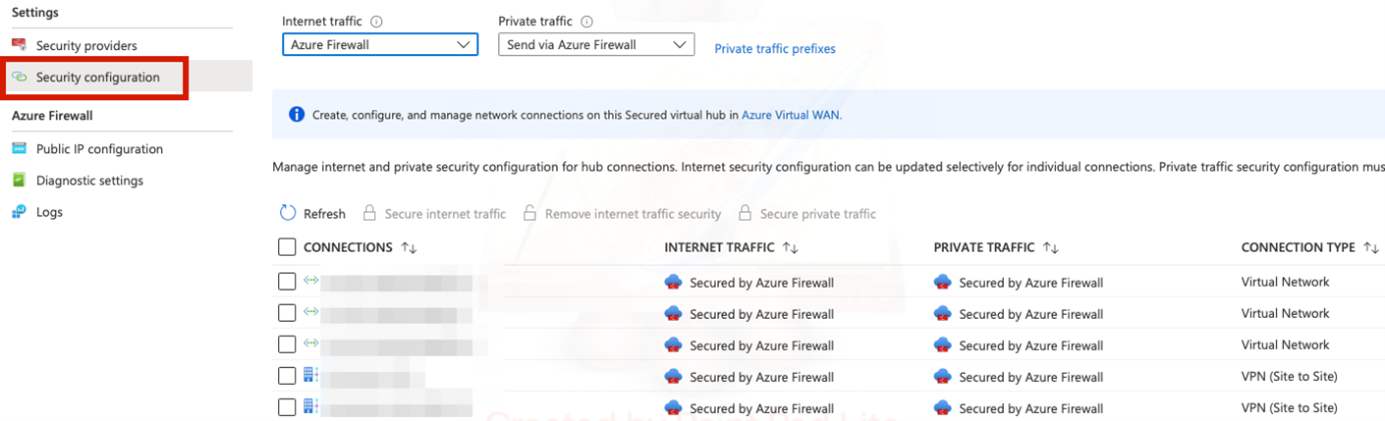Sort by INTERNET TRAFFIC column header
Viewport: 1385px width, 421px height.
tap(719, 247)
